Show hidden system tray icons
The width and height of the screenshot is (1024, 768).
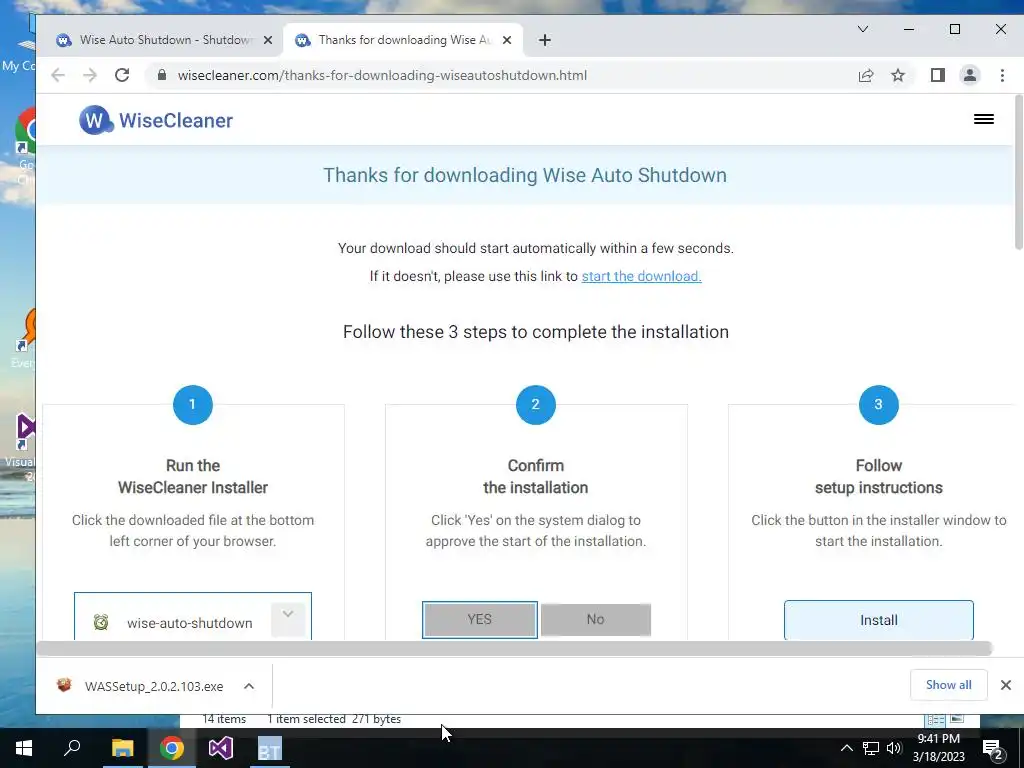tap(846, 748)
